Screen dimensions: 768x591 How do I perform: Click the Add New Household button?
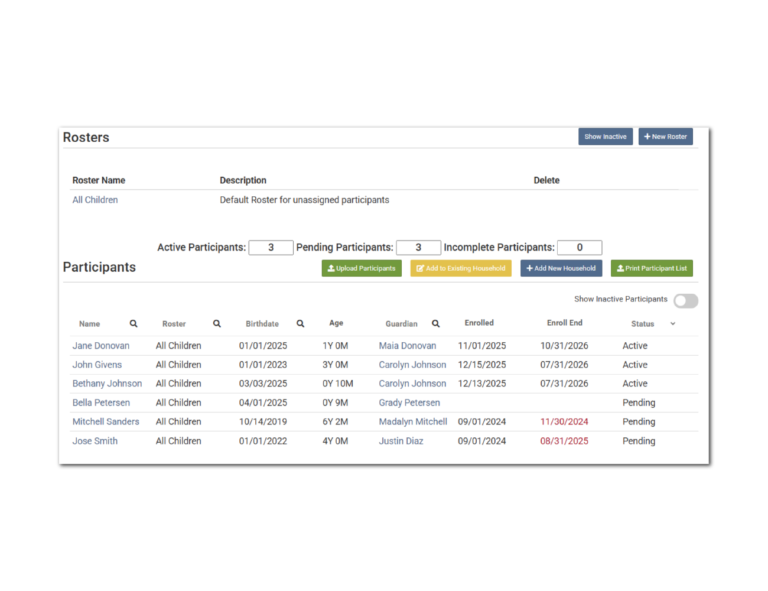pyautogui.click(x=561, y=269)
